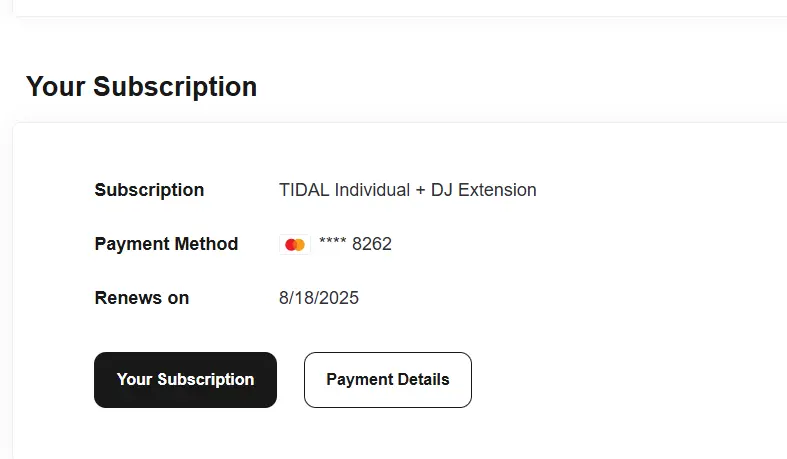The height and width of the screenshot is (459, 787).
Task: Click the Payment Method label
Action: (x=166, y=244)
